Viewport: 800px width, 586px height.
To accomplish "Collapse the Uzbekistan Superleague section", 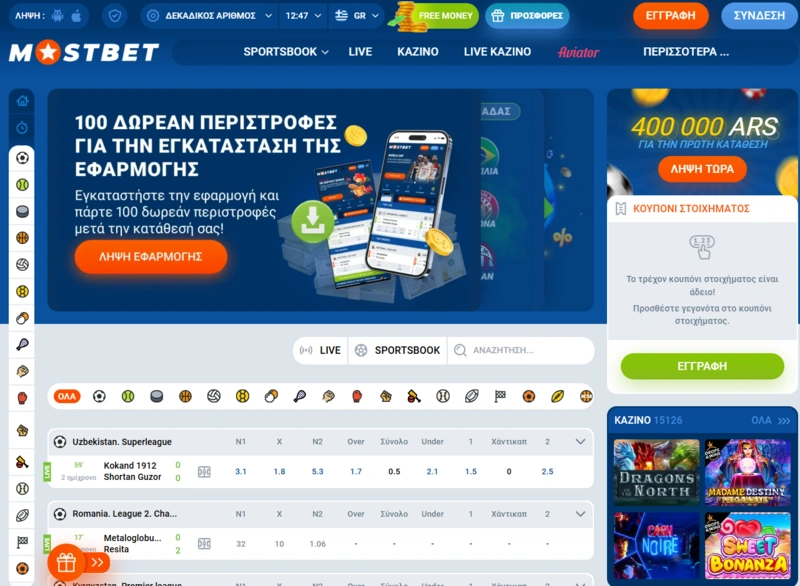I will (x=580, y=442).
